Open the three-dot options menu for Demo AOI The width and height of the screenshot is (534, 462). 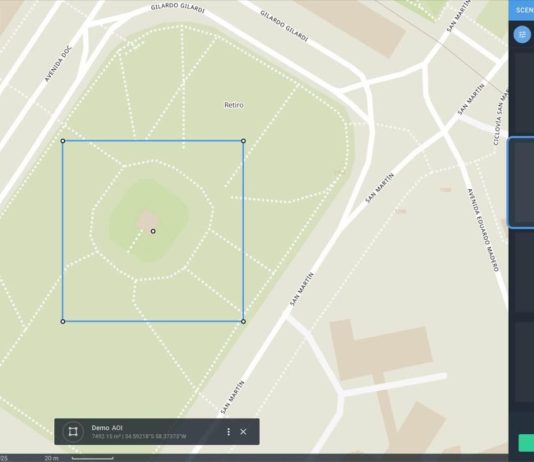coord(228,432)
